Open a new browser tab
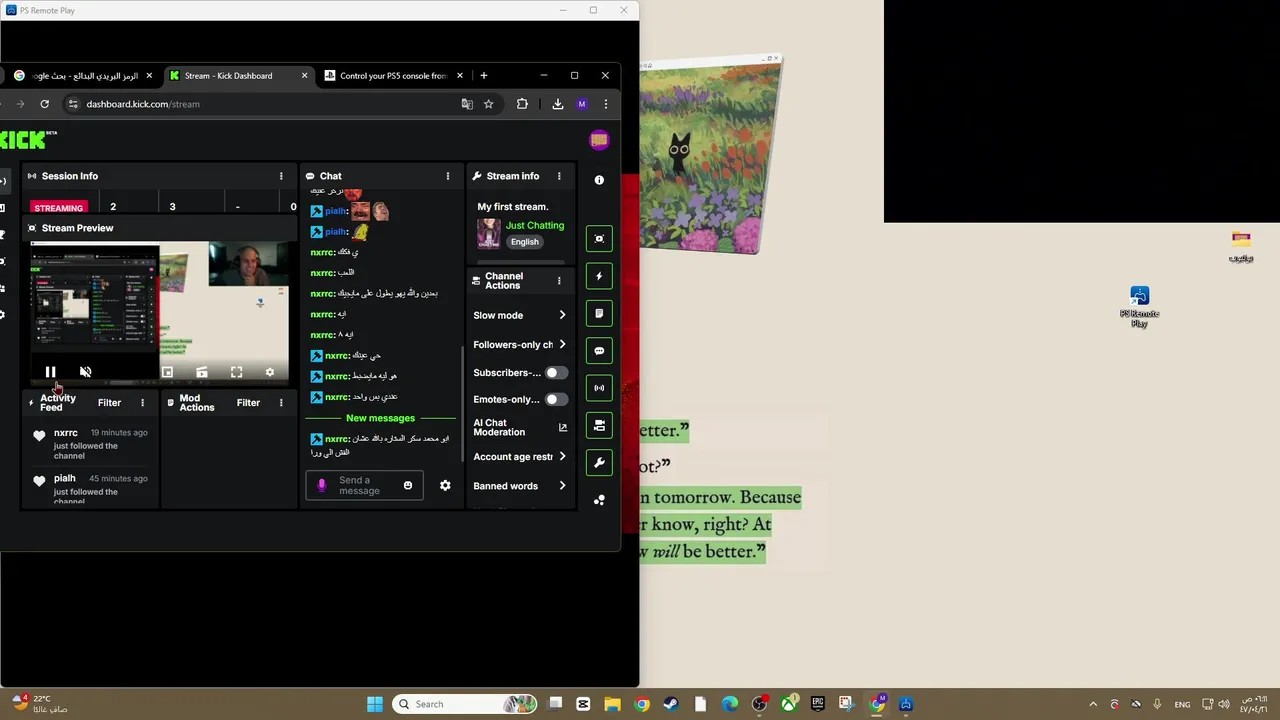This screenshot has height=720, width=1280. [483, 76]
